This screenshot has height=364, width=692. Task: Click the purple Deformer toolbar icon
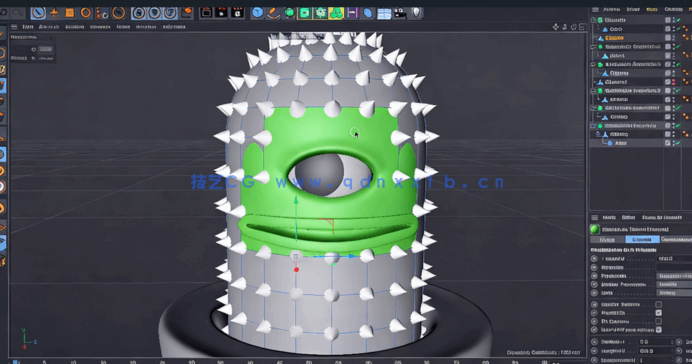point(352,13)
